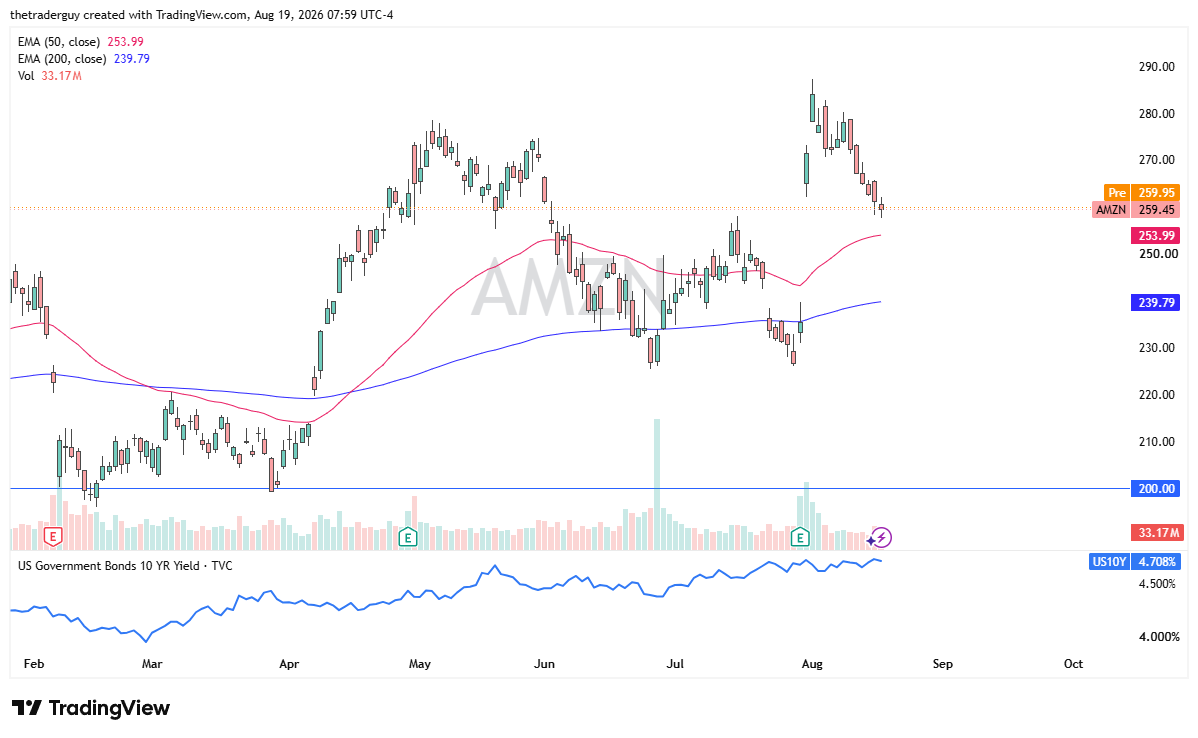This screenshot has width=1198, height=738.
Task: Click the 220.00 price axis value
Action: [1157, 395]
